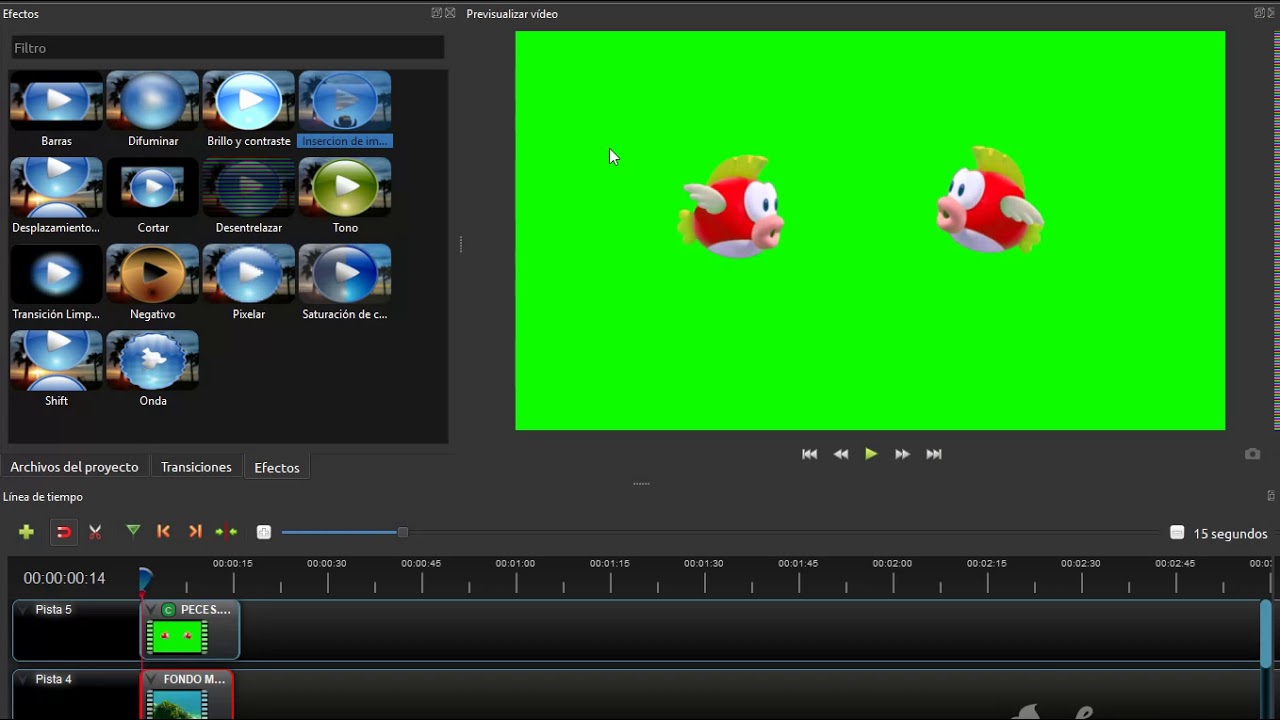Click the Efectos tab
The width and height of the screenshot is (1280, 720).
[277, 467]
